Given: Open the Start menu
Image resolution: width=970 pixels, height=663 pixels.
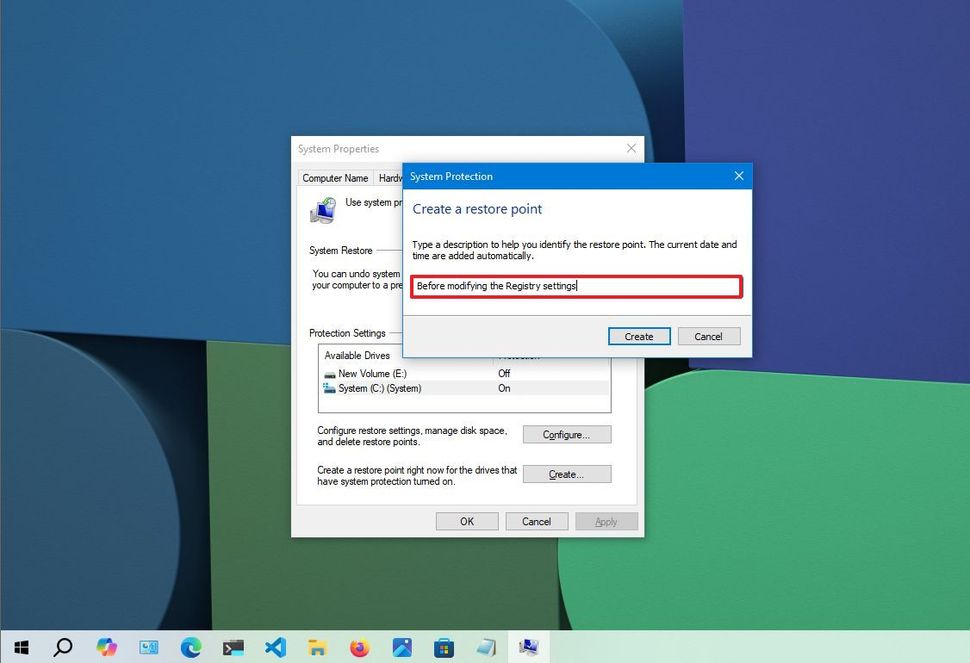Looking at the screenshot, I should 20,647.
